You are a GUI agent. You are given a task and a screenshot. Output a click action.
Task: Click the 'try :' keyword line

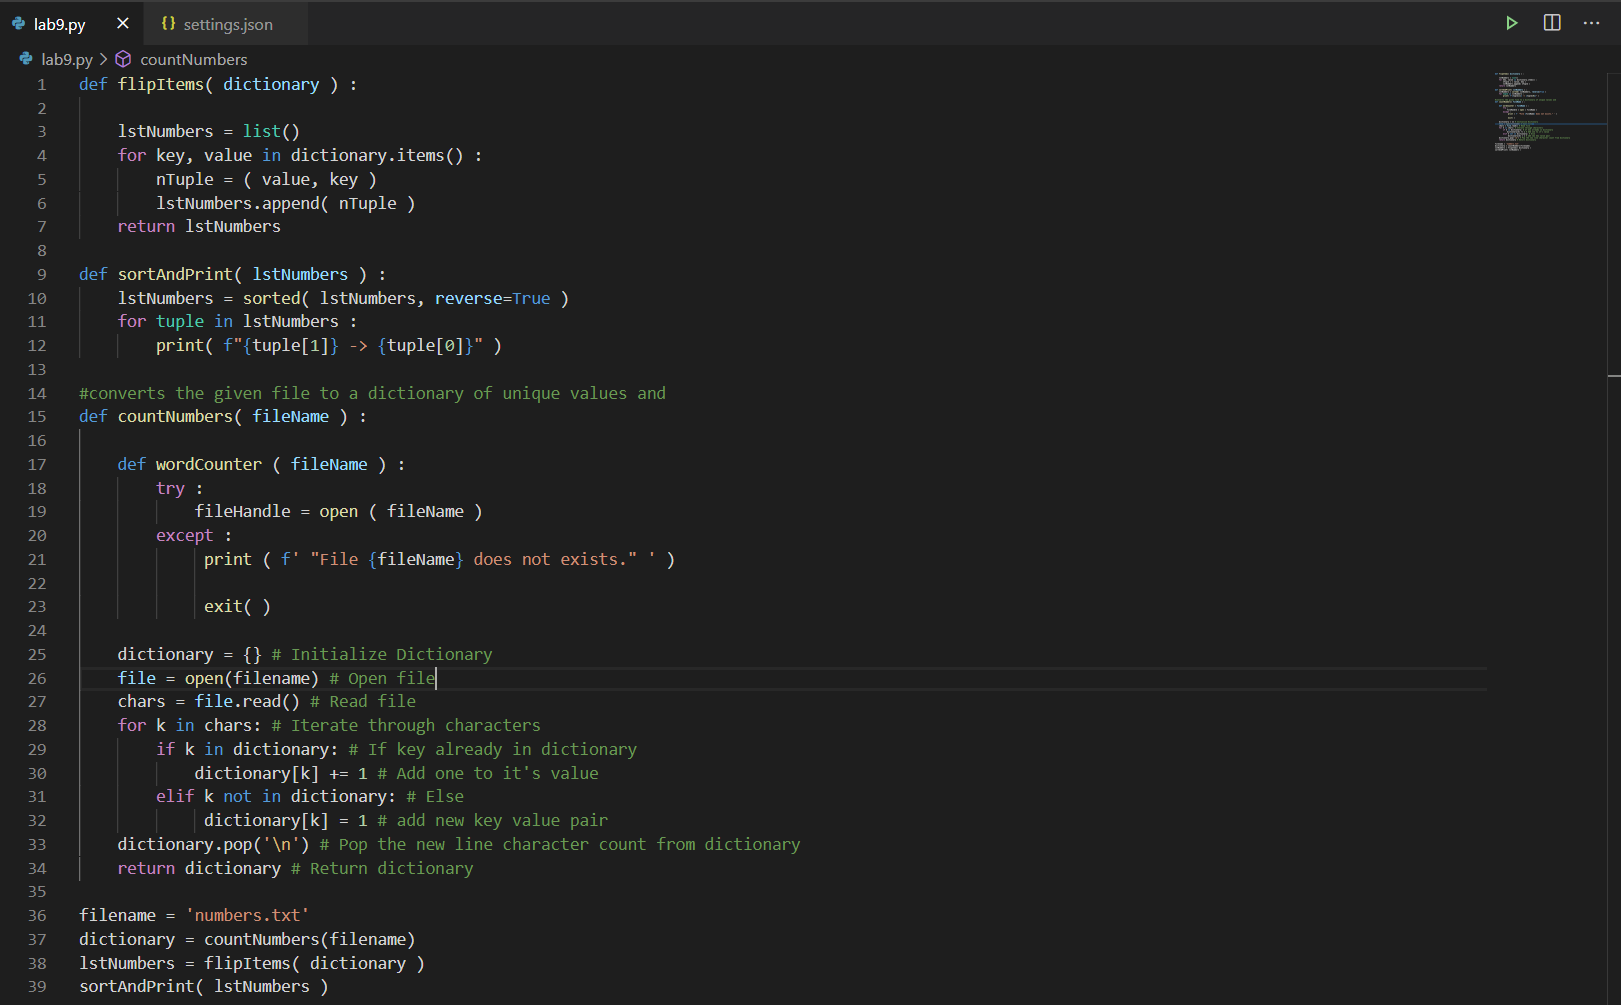(180, 488)
